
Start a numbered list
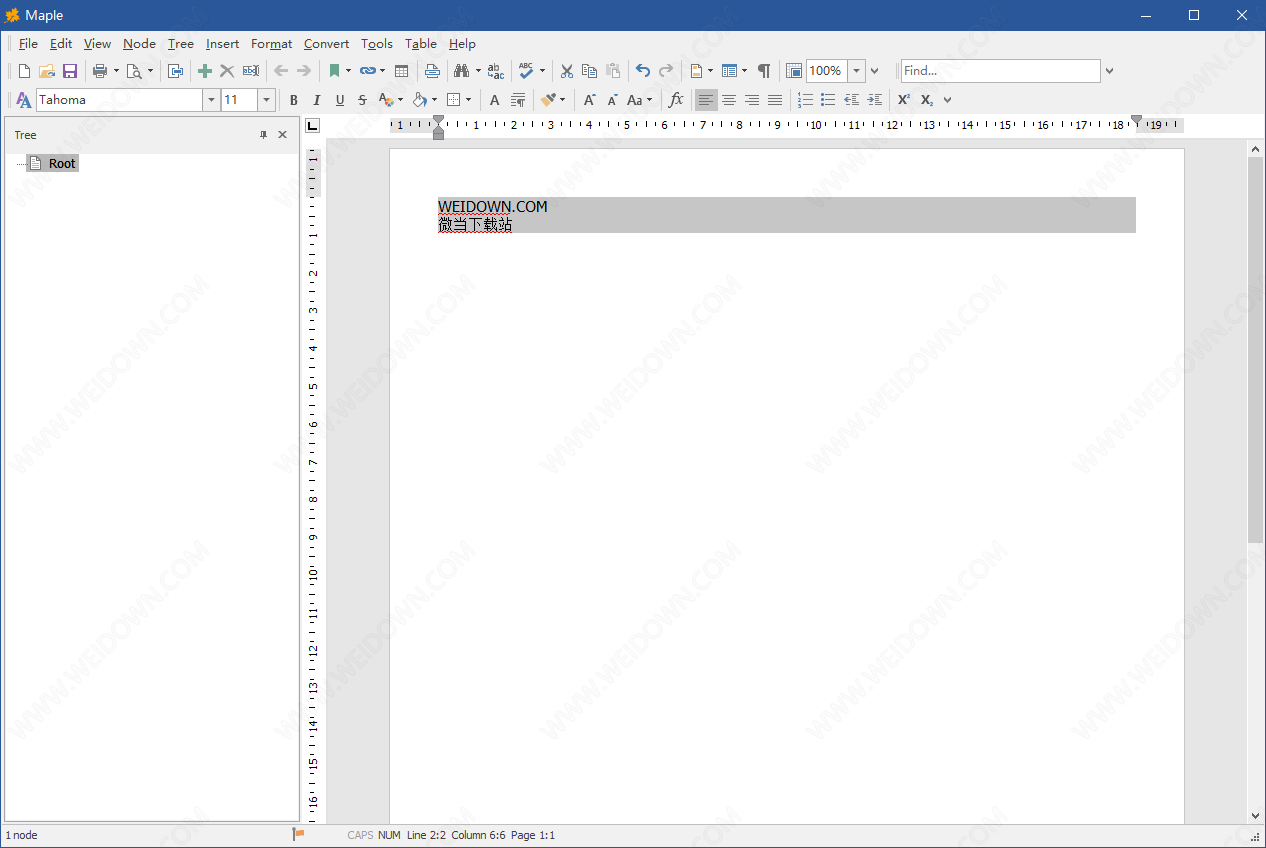pos(805,100)
